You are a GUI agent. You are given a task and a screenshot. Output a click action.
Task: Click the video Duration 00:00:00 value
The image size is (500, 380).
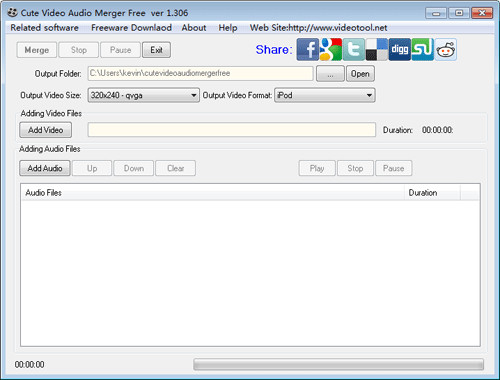(437, 130)
